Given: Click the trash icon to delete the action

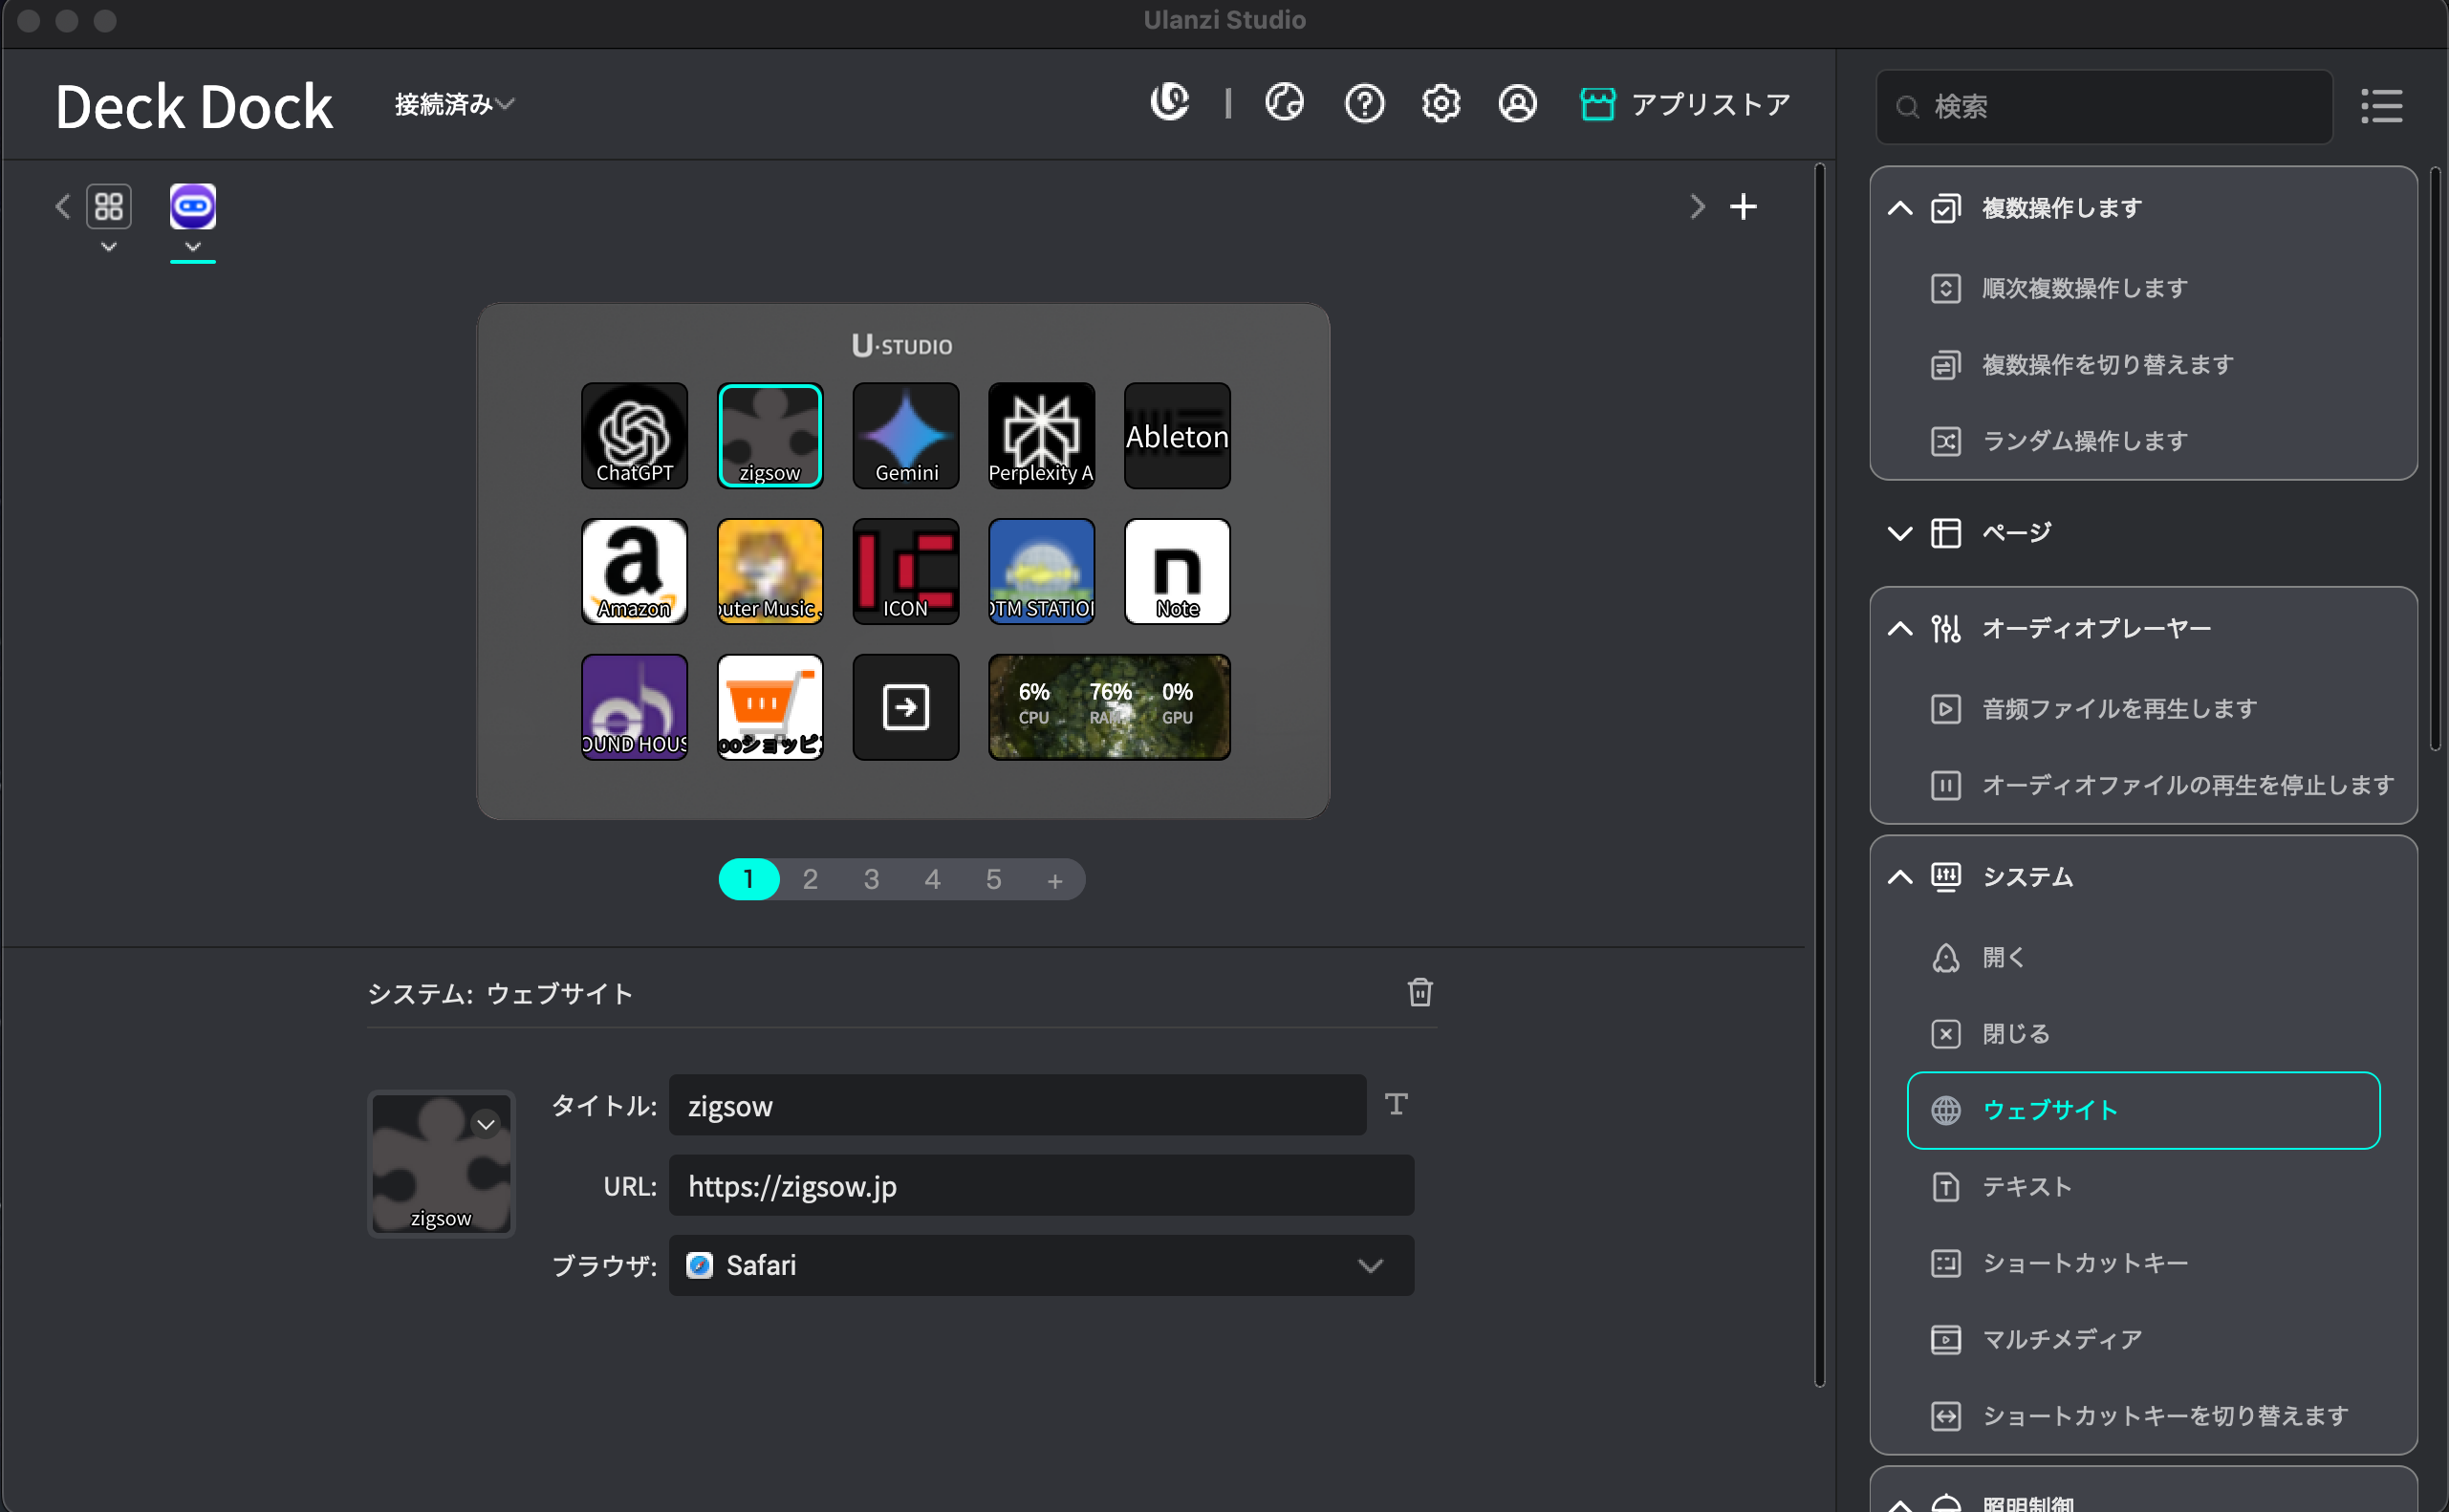Looking at the screenshot, I should point(1419,992).
